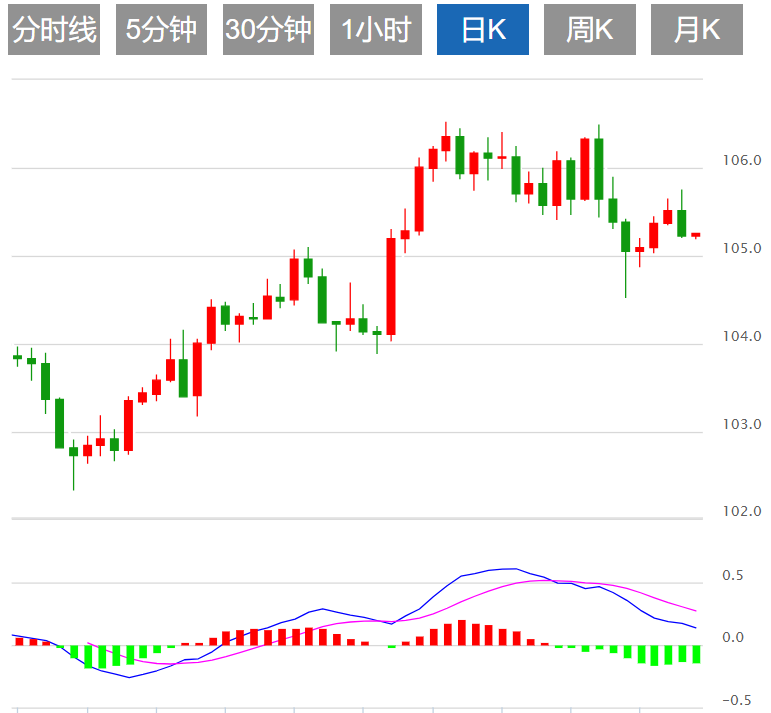The image size is (771, 713).
Task: Switch to the 分时线 chart tab
Action: coord(54,30)
